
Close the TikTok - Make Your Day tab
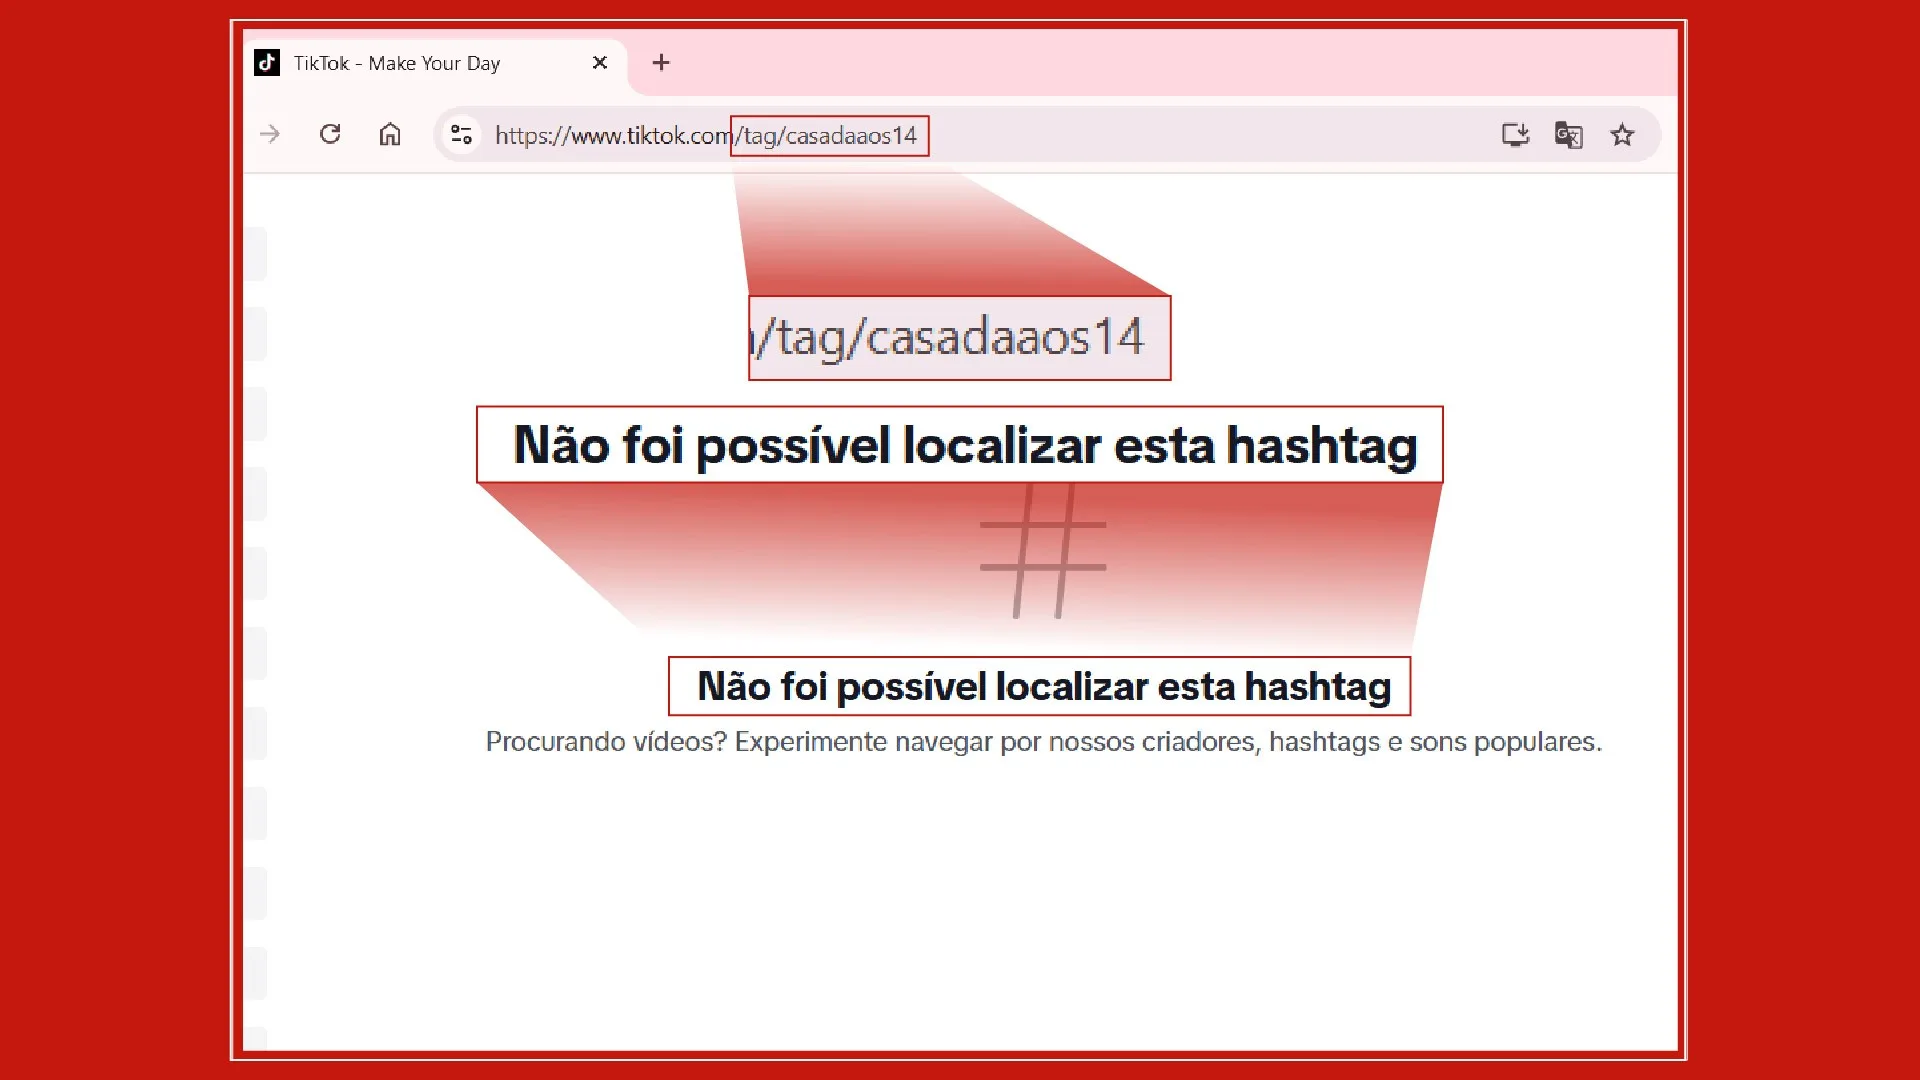point(600,62)
